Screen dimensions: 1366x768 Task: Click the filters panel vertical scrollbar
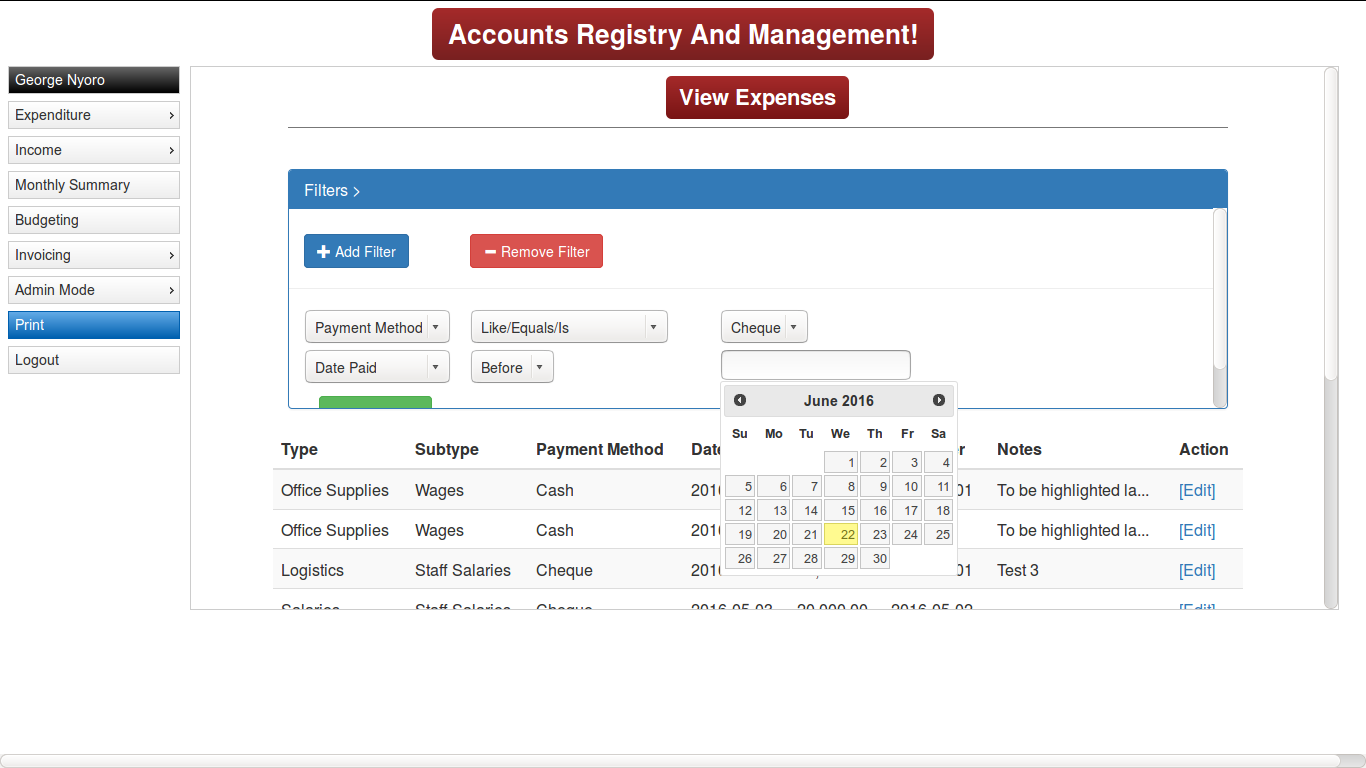pyautogui.click(x=1219, y=300)
